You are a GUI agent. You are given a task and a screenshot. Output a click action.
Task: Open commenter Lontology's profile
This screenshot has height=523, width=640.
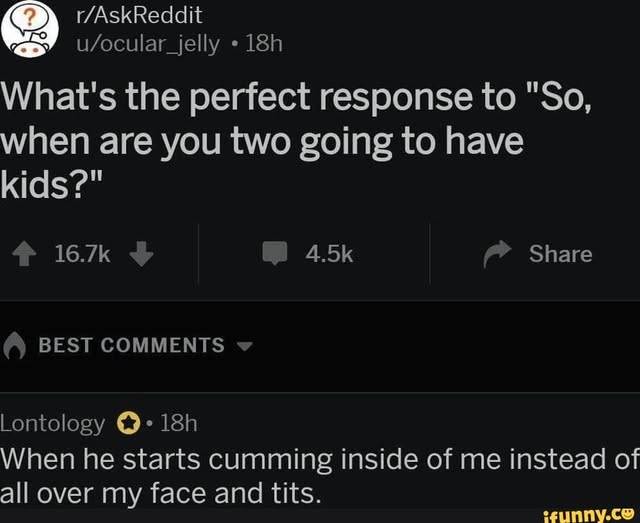click(53, 423)
